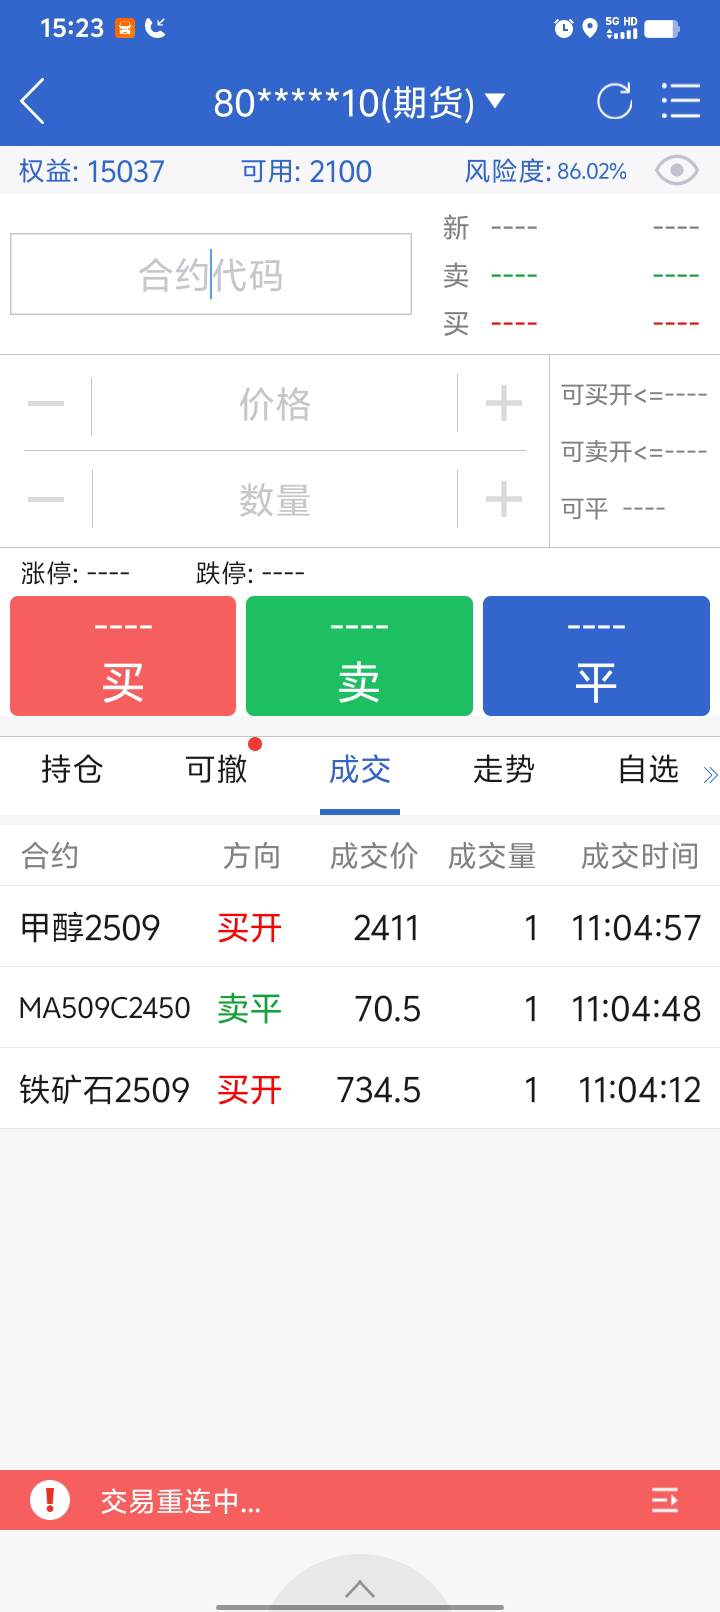Tap the back arrow icon
Viewport: 720px width, 1612px height.
click(x=33, y=102)
